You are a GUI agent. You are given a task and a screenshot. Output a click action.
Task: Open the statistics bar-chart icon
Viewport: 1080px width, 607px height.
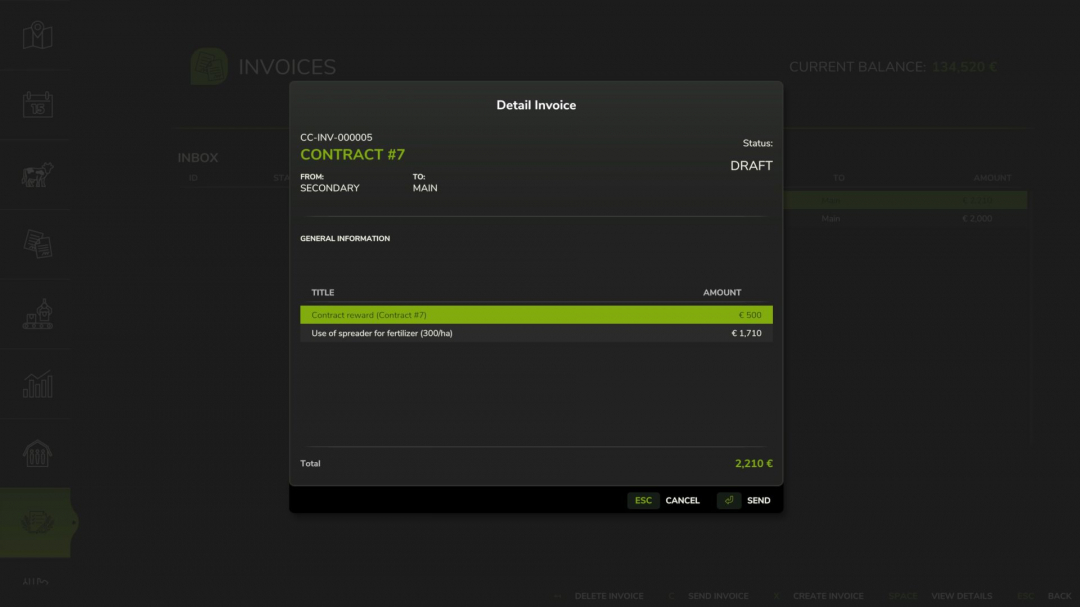click(x=36, y=383)
